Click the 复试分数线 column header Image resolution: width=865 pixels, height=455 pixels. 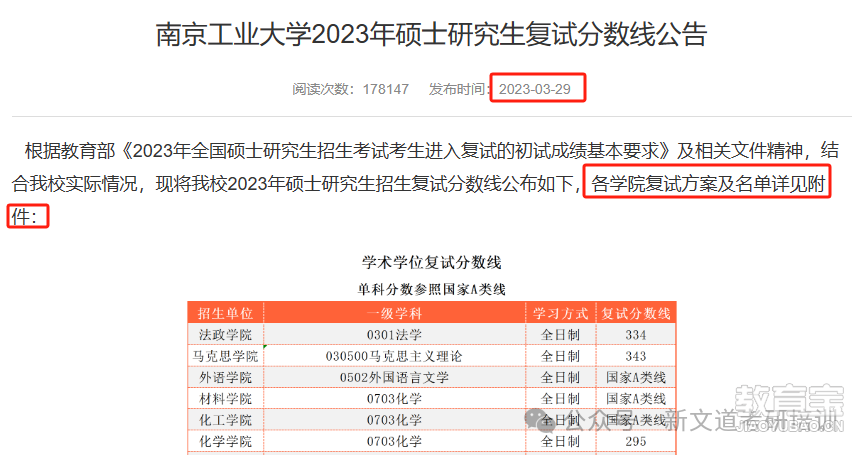pos(636,313)
